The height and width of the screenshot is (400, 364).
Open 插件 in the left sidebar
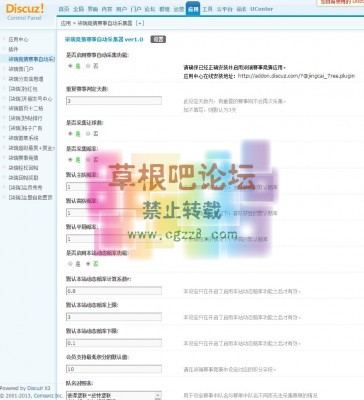pos(13,49)
